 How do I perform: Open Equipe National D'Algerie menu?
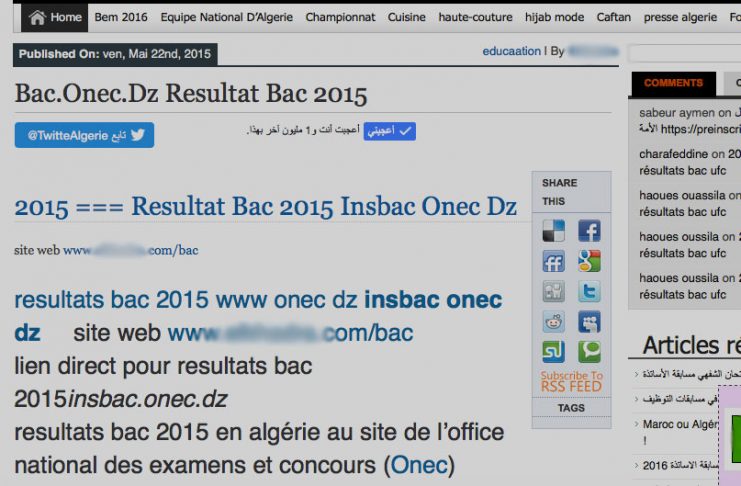(x=226, y=17)
